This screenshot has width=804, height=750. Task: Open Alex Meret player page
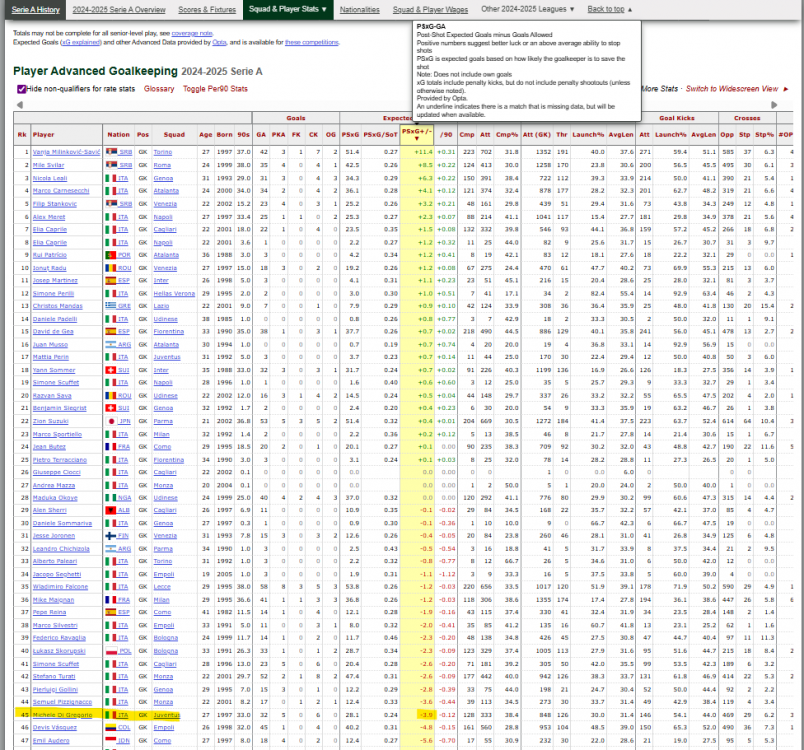(49, 217)
